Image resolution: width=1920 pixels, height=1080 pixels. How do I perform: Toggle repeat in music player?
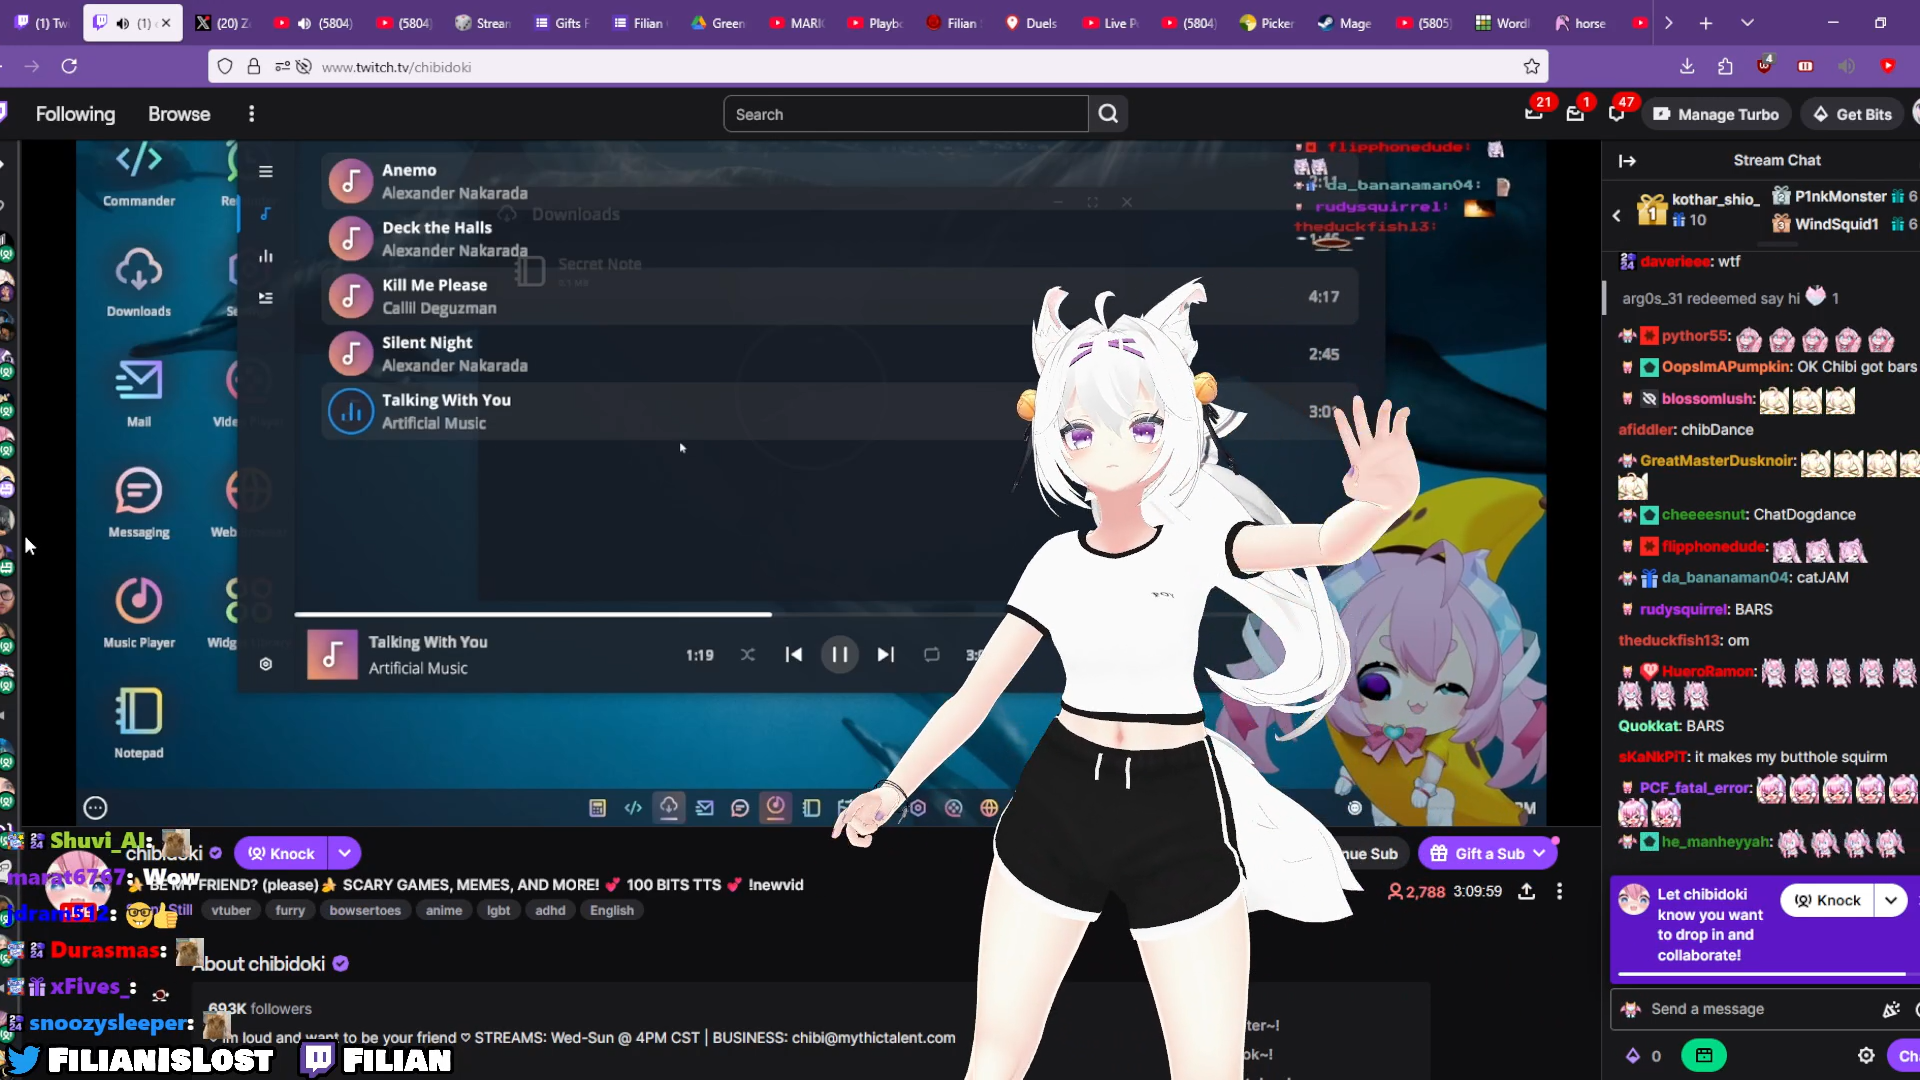pos(931,655)
